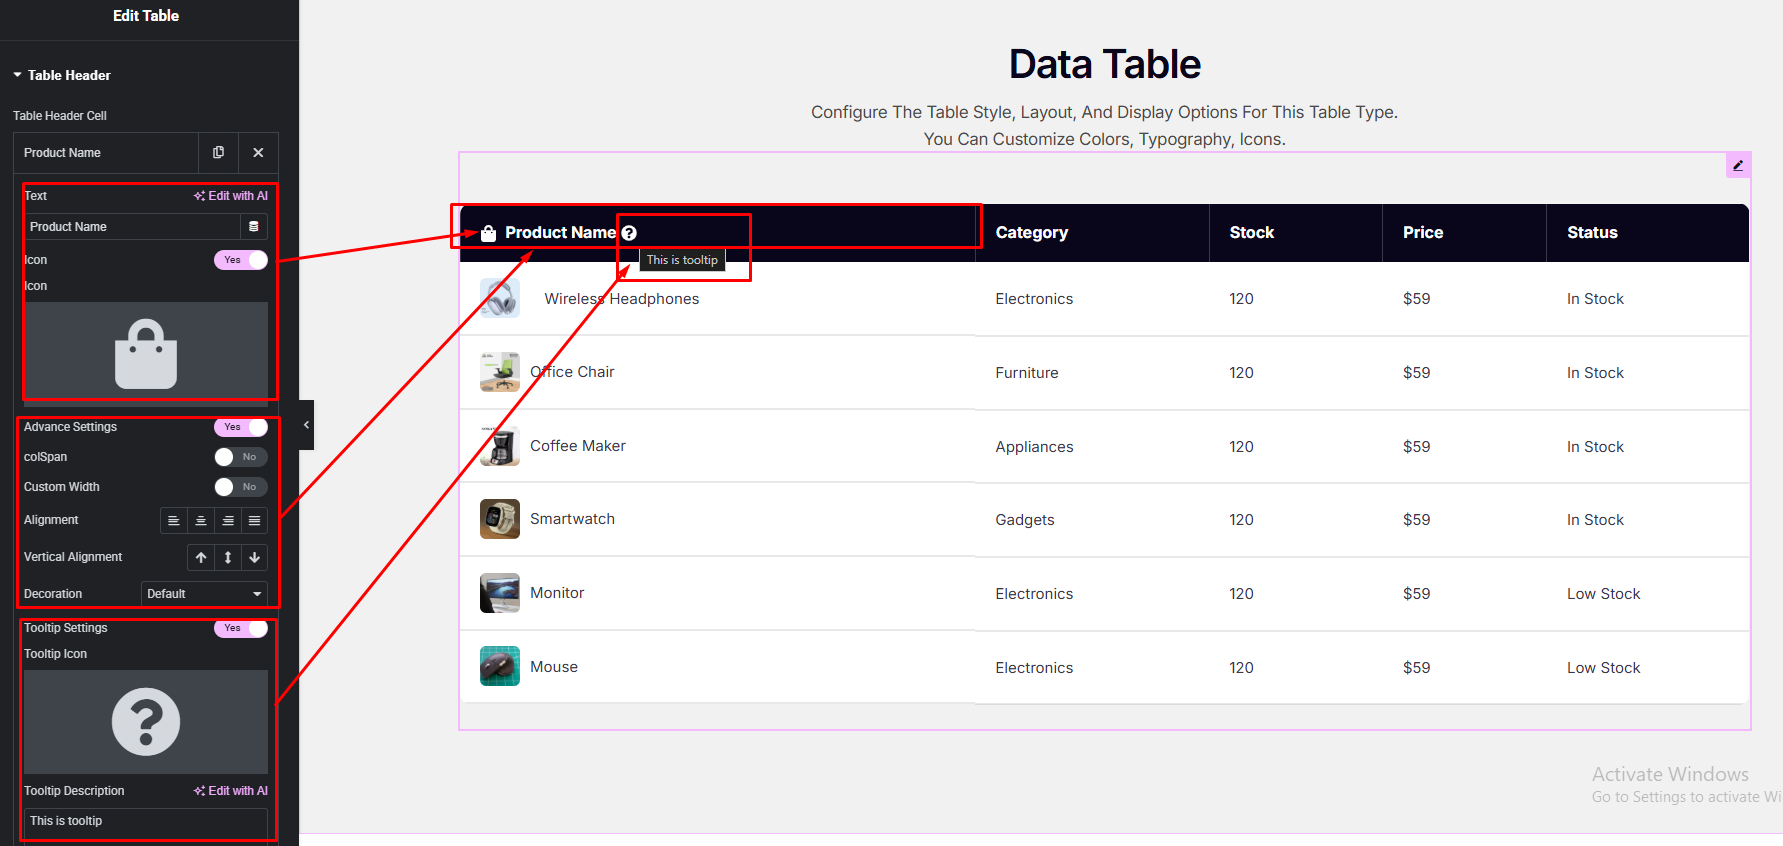Screen dimensions: 1783x846
Task: Remove the Product Name header cell
Action: tap(258, 153)
